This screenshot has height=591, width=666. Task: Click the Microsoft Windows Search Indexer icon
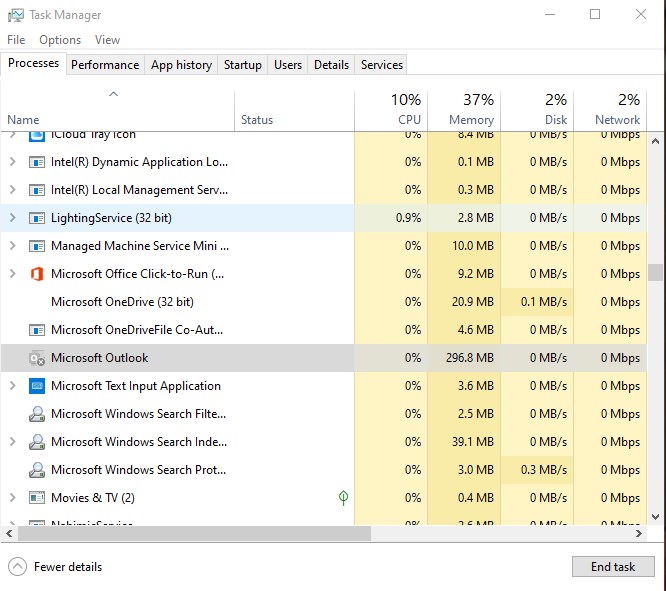[x=37, y=442]
